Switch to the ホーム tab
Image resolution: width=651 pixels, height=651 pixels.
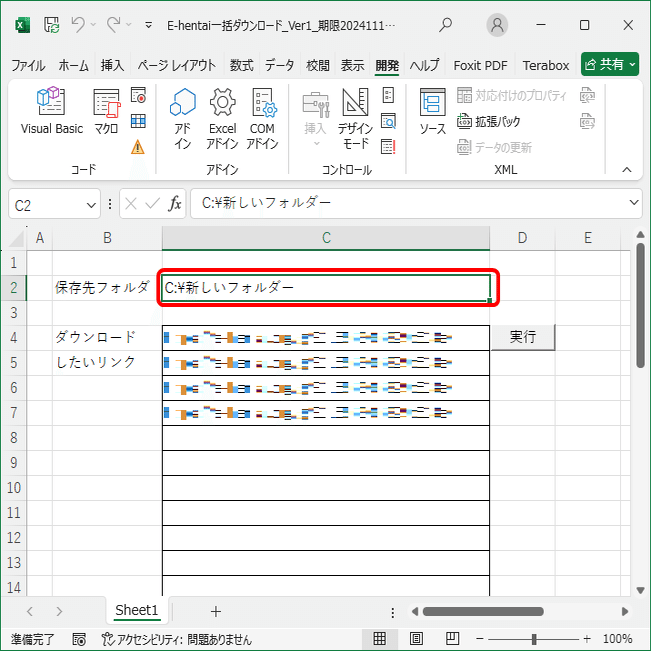[73, 65]
